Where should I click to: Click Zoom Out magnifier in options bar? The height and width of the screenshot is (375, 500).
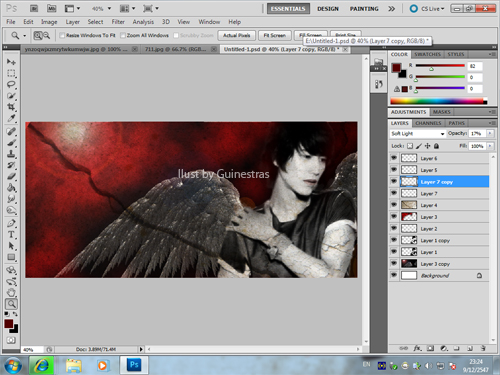pos(47,35)
